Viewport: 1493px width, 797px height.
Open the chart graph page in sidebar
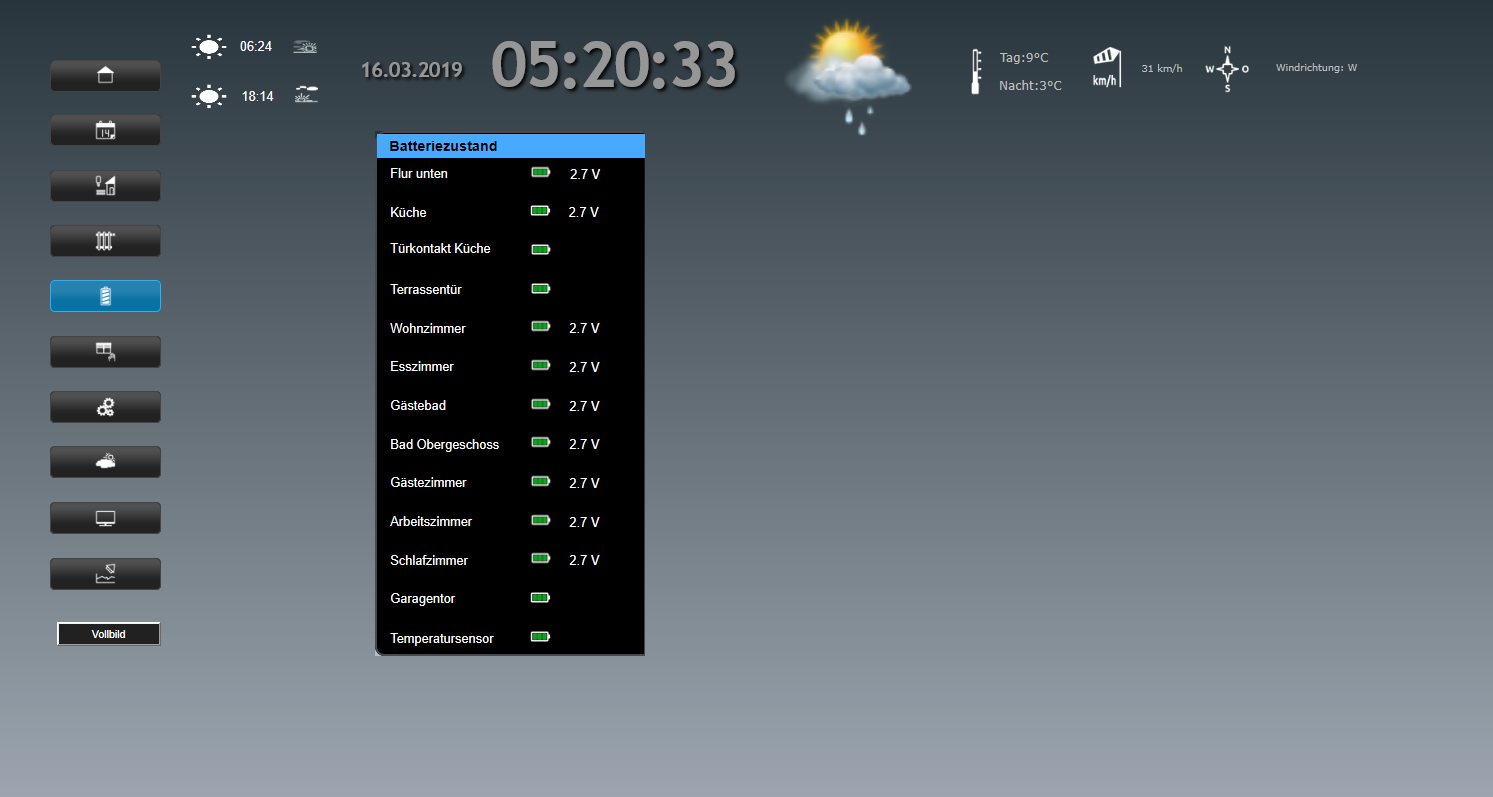[105, 574]
